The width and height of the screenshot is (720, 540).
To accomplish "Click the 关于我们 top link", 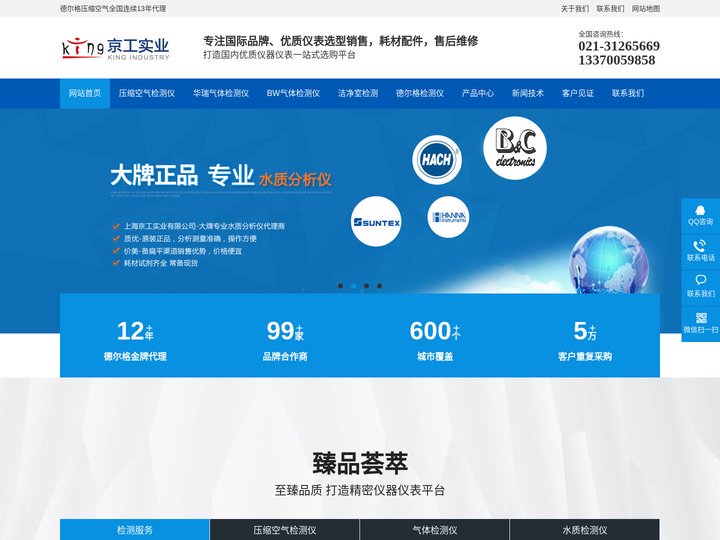I will 574,9.
